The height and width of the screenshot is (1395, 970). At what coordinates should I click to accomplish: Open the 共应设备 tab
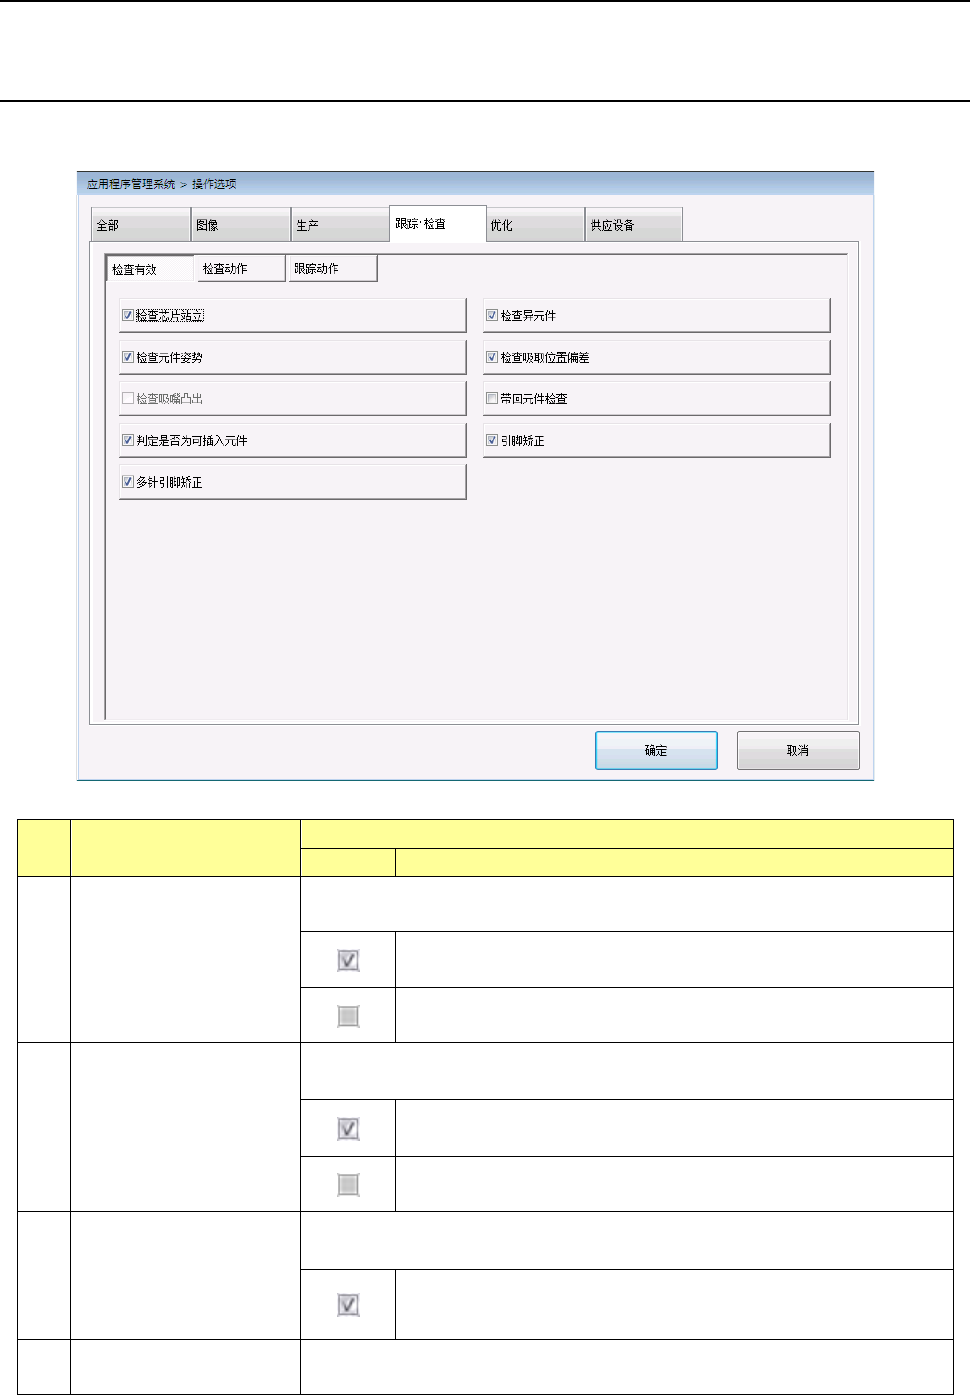coord(634,225)
